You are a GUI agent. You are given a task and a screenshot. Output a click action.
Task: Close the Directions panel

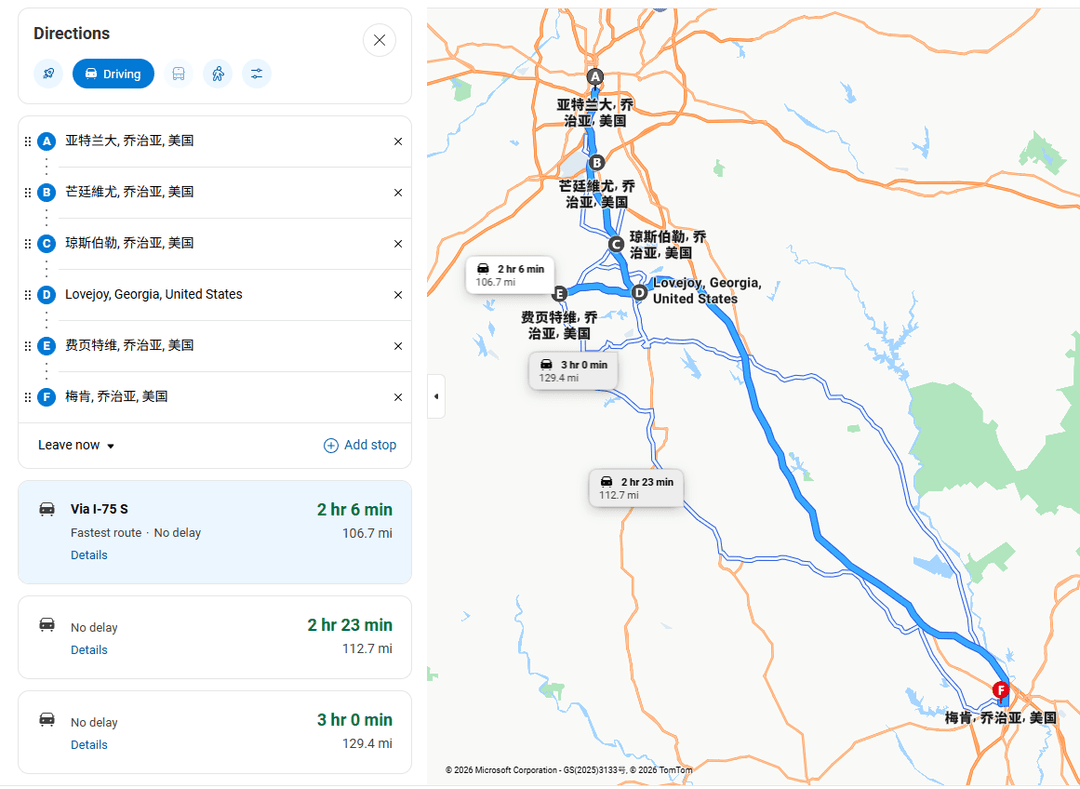click(x=379, y=40)
